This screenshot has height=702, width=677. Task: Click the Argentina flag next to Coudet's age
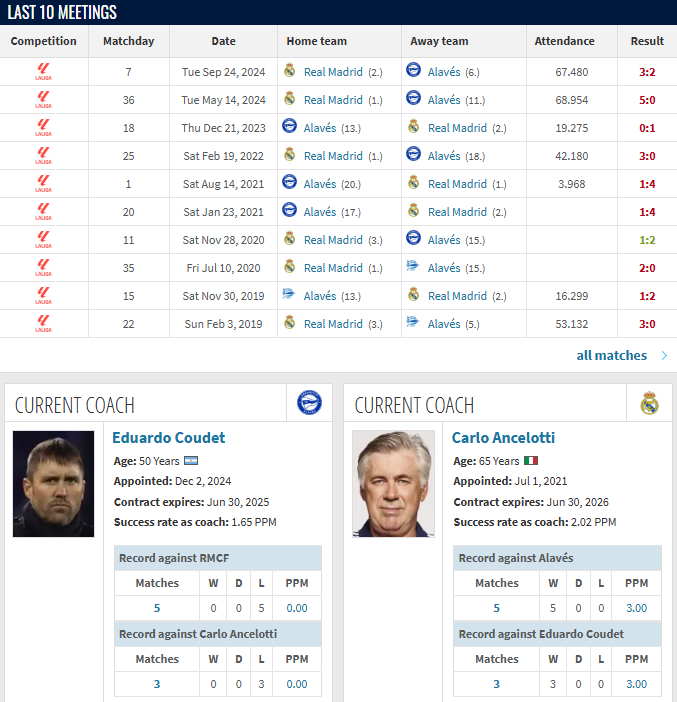(x=191, y=461)
